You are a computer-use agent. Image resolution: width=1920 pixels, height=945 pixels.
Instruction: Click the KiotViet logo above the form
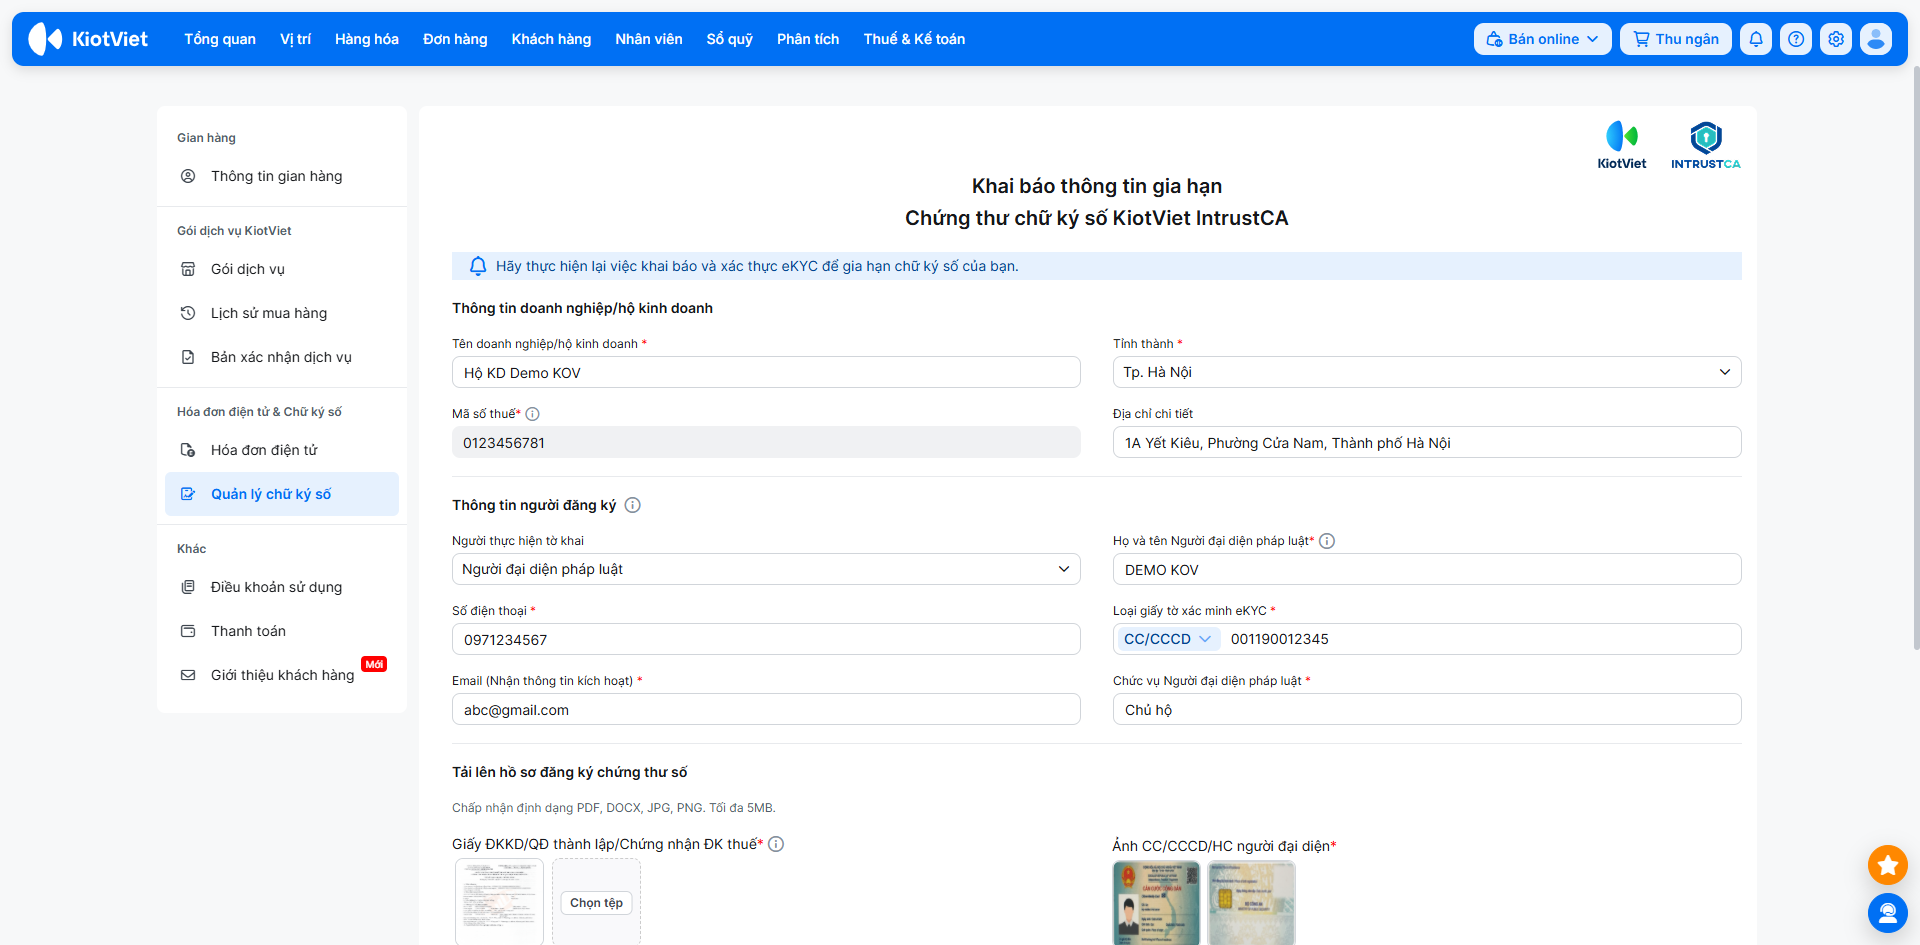[1621, 146]
